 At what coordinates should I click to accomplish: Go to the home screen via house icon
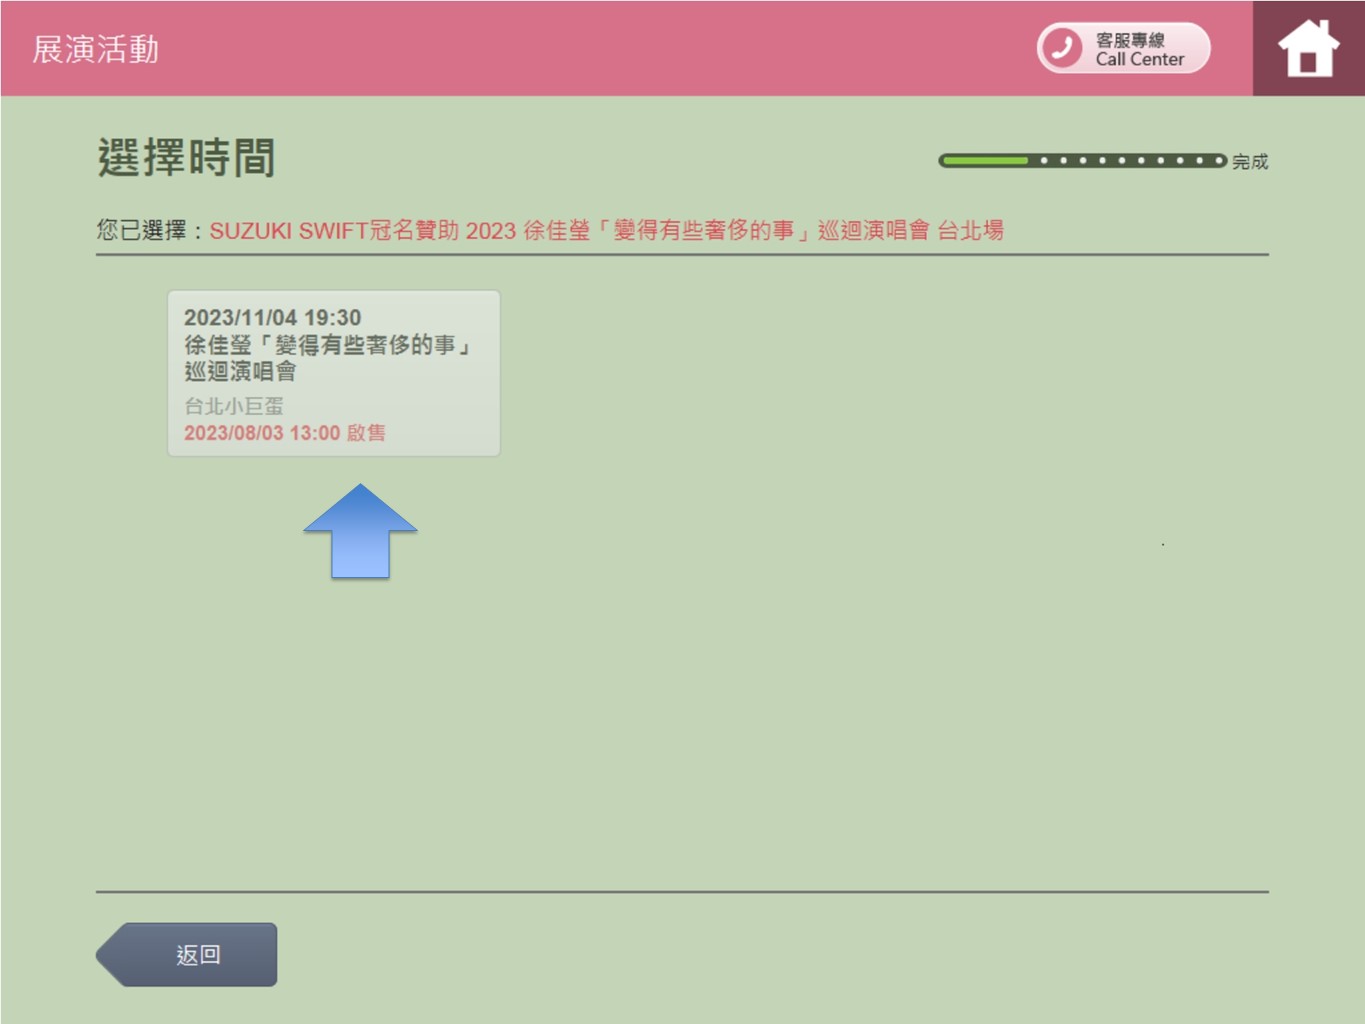click(1308, 49)
